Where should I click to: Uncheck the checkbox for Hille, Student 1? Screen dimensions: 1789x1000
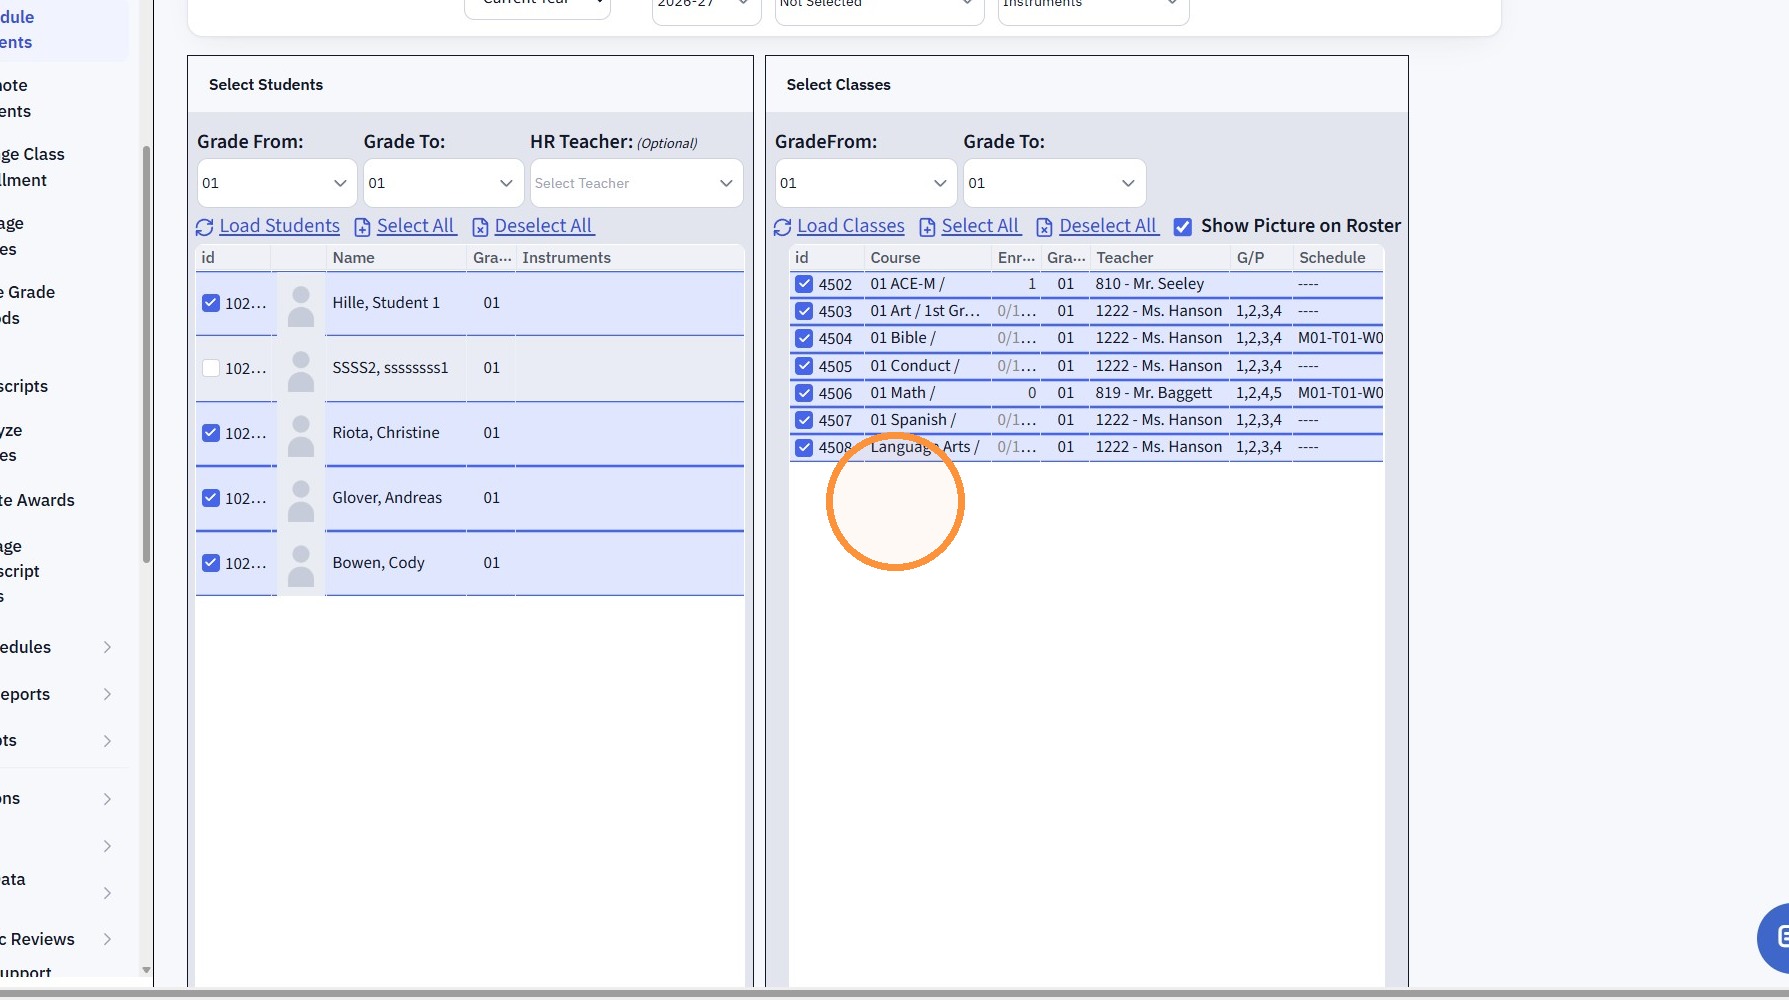pyautogui.click(x=211, y=303)
